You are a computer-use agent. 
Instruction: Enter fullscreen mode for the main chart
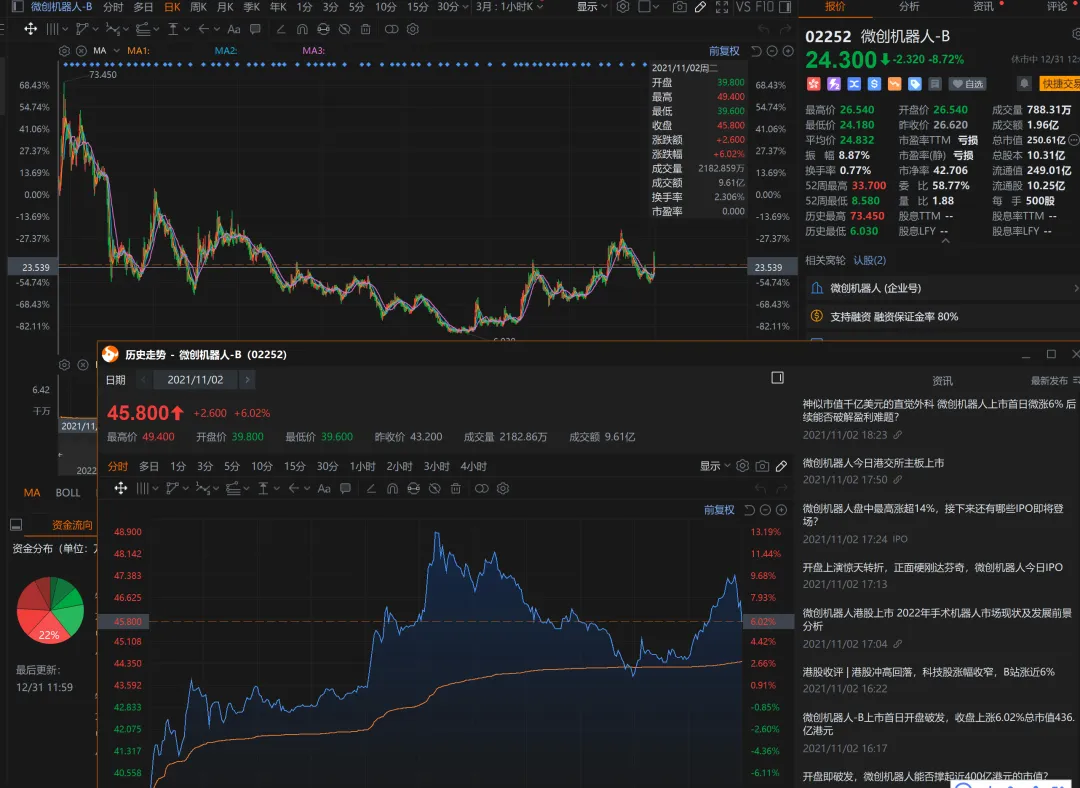[722, 7]
